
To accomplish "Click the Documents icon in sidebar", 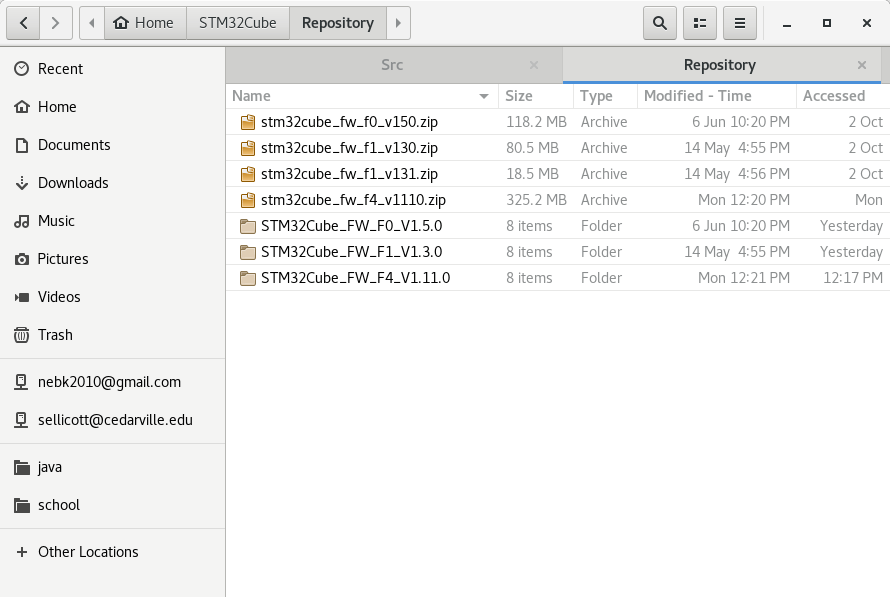I will (22, 145).
